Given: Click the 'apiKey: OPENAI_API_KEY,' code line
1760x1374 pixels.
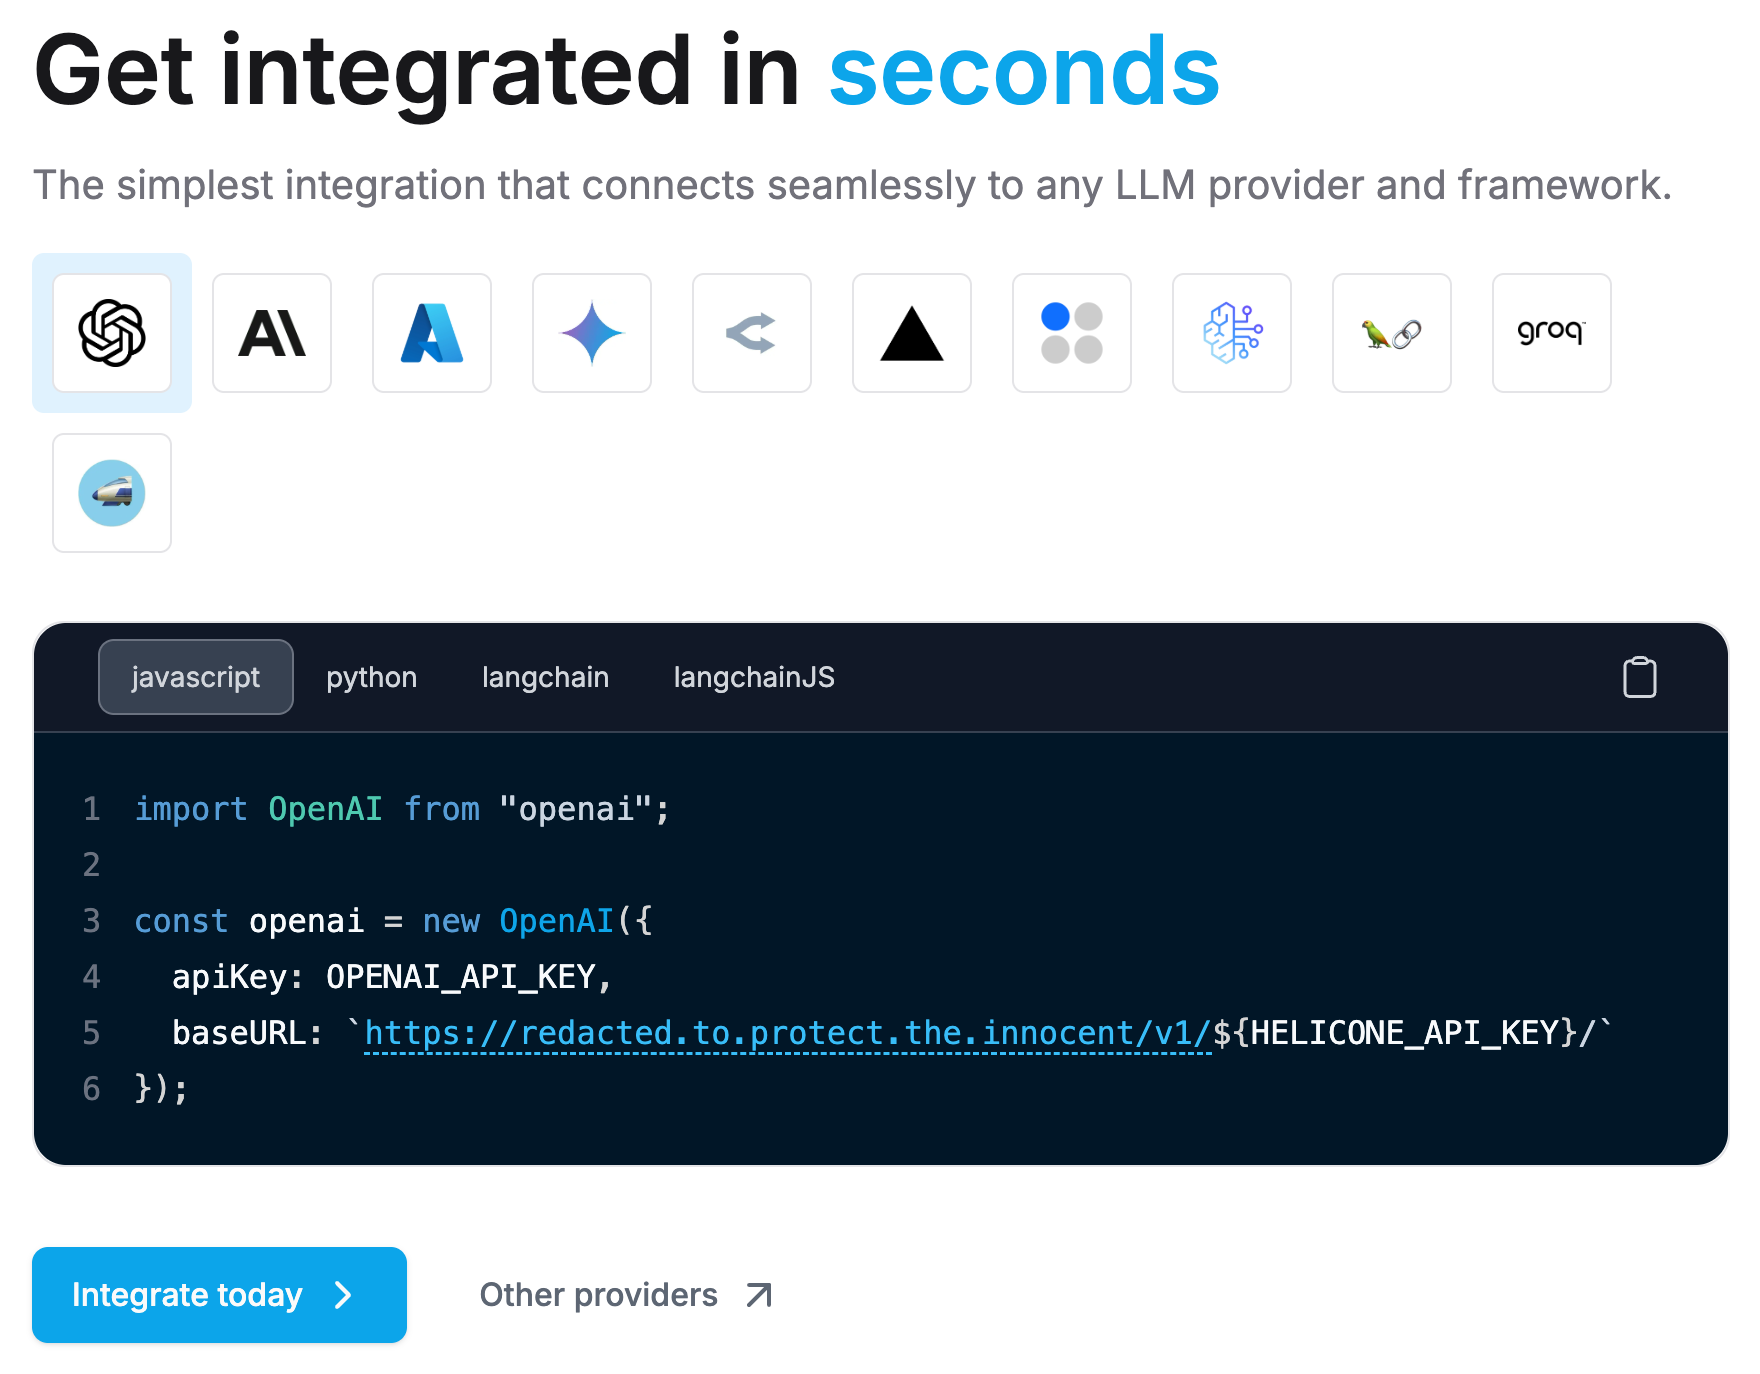Looking at the screenshot, I should point(392,977).
